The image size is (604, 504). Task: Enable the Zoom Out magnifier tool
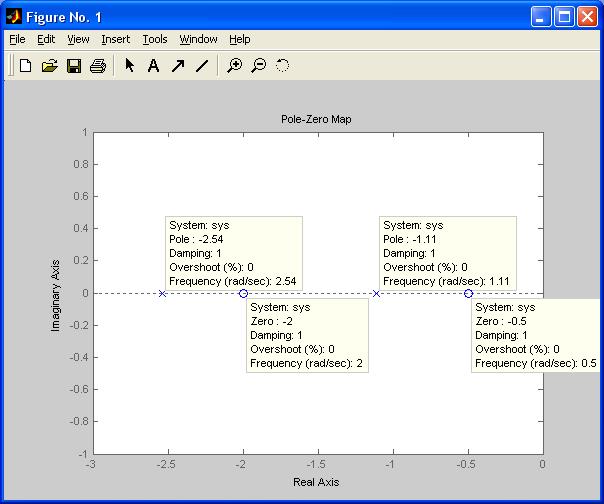click(x=258, y=66)
